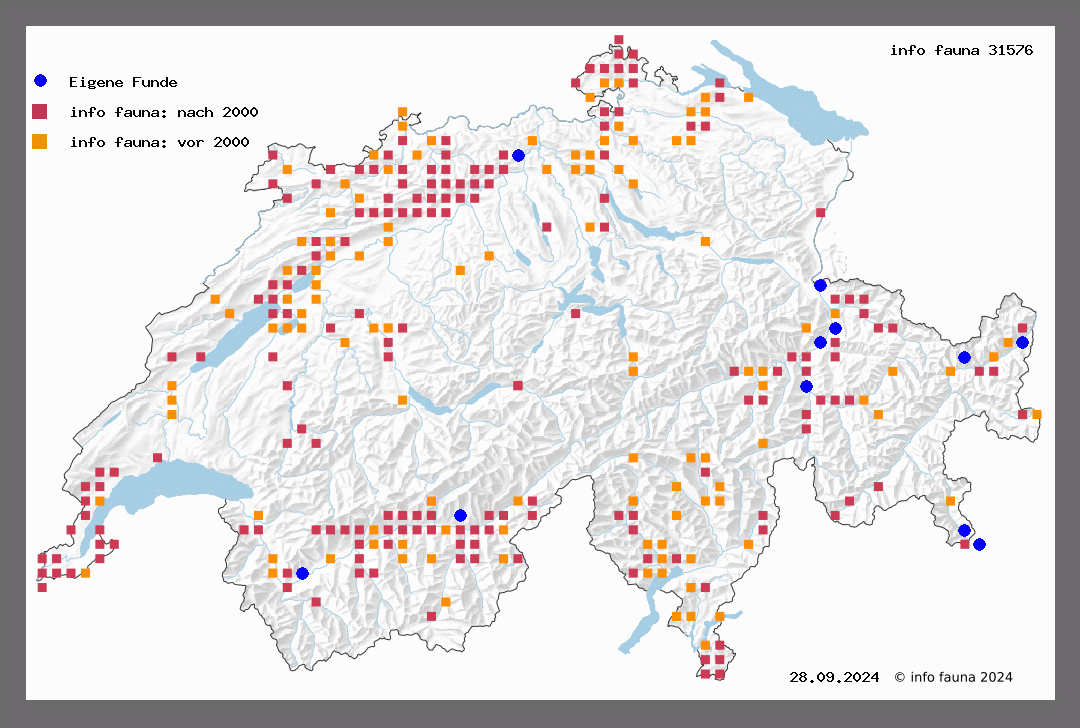Click the lowest red square in the southwest corner
The height and width of the screenshot is (728, 1080).
click(42, 587)
